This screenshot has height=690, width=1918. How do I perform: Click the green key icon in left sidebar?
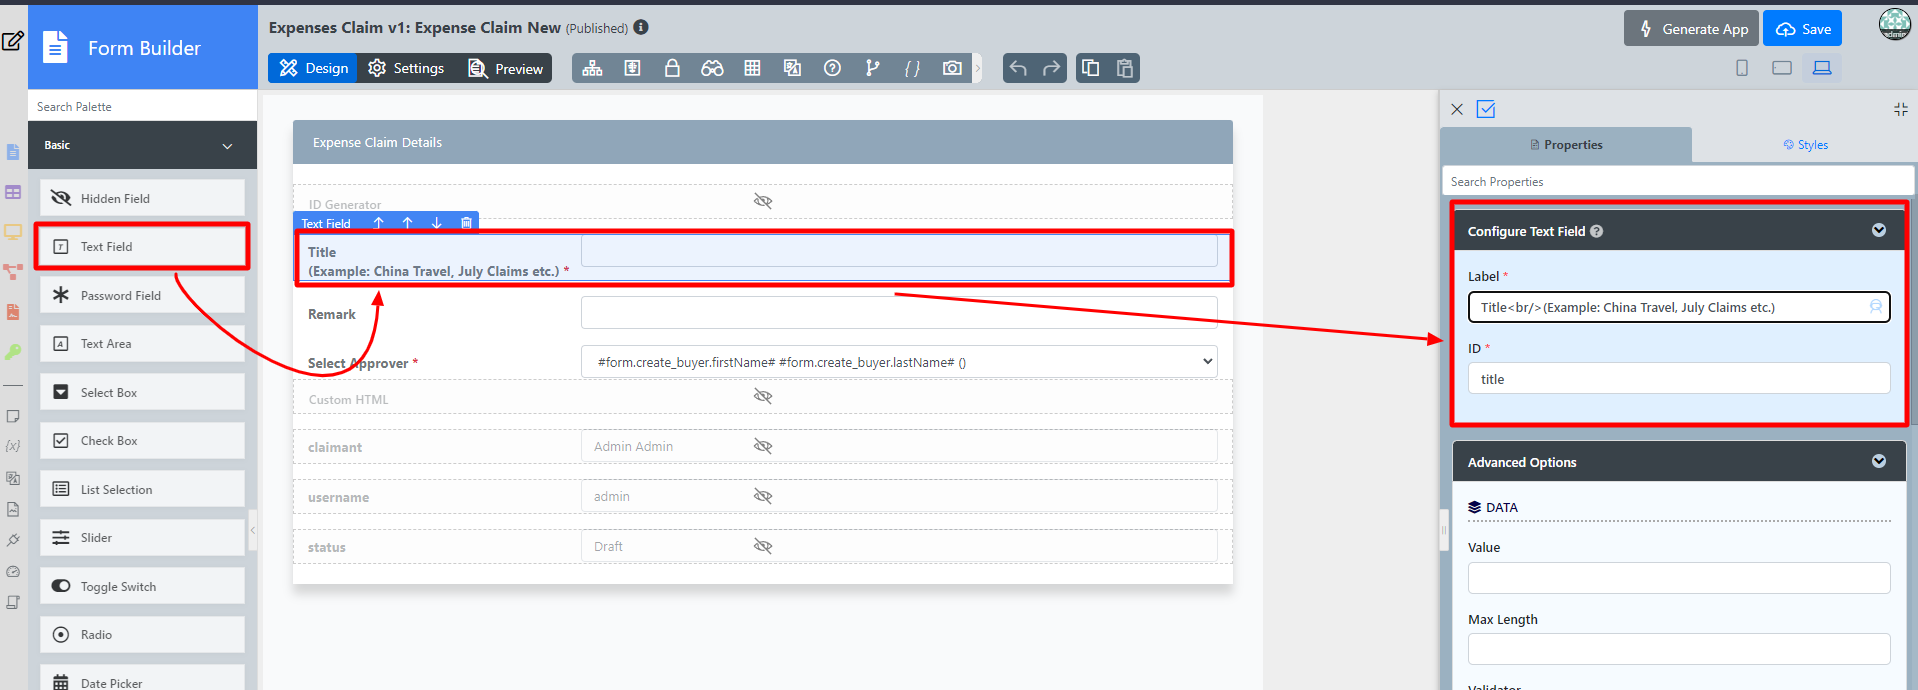point(13,351)
